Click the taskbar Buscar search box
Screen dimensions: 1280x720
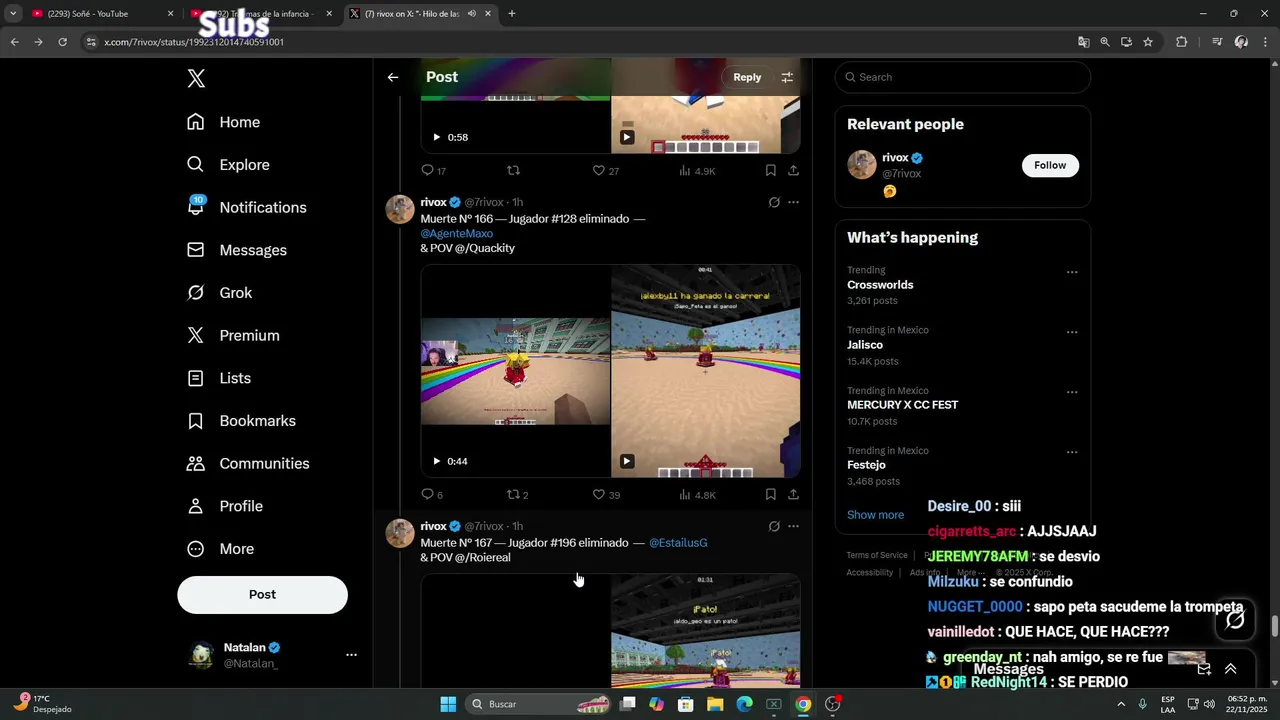(x=540, y=704)
